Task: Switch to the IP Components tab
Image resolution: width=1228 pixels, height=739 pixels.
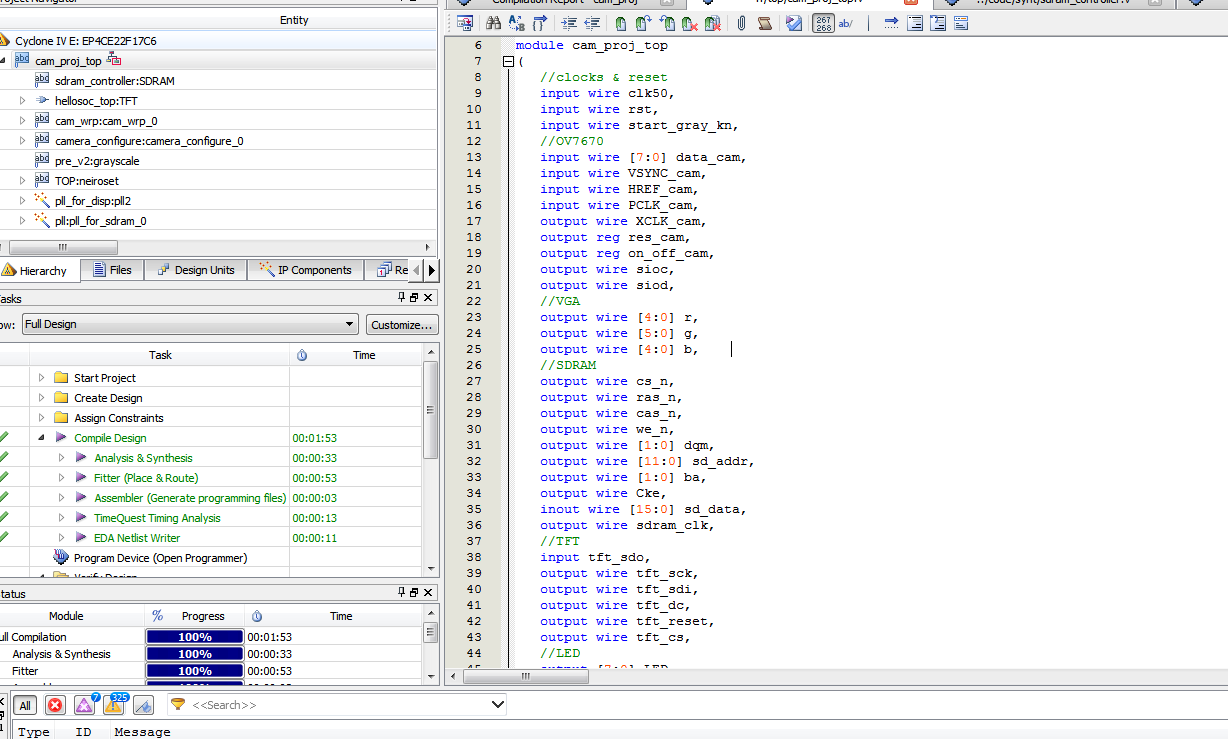Action: click(x=305, y=270)
